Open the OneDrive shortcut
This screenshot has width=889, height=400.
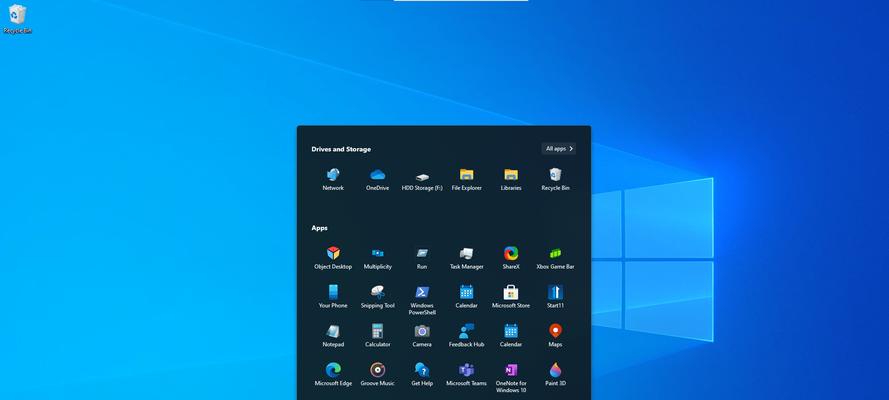(x=378, y=180)
